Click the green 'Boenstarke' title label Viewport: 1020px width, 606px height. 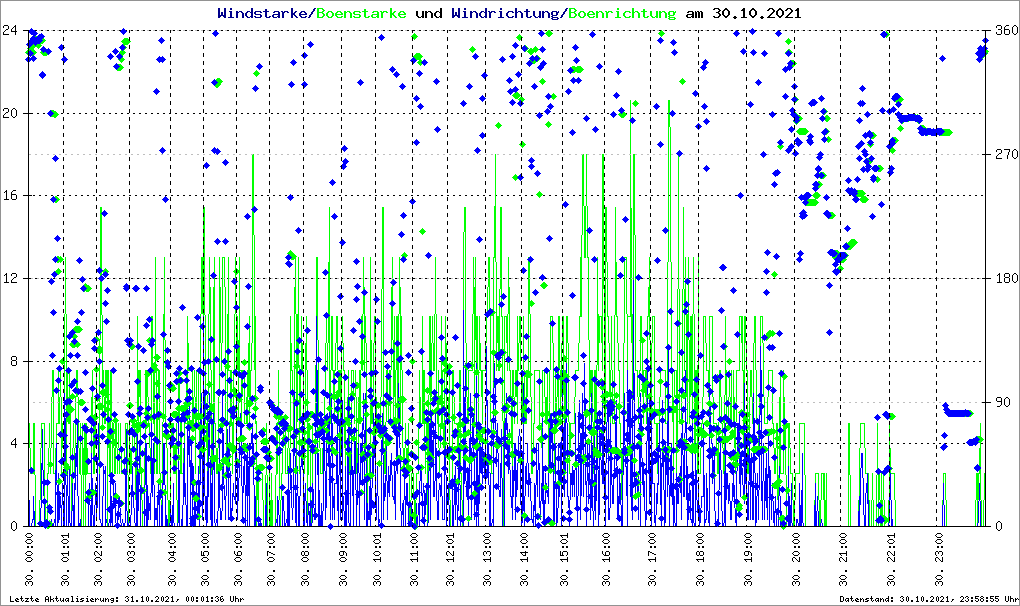point(361,13)
